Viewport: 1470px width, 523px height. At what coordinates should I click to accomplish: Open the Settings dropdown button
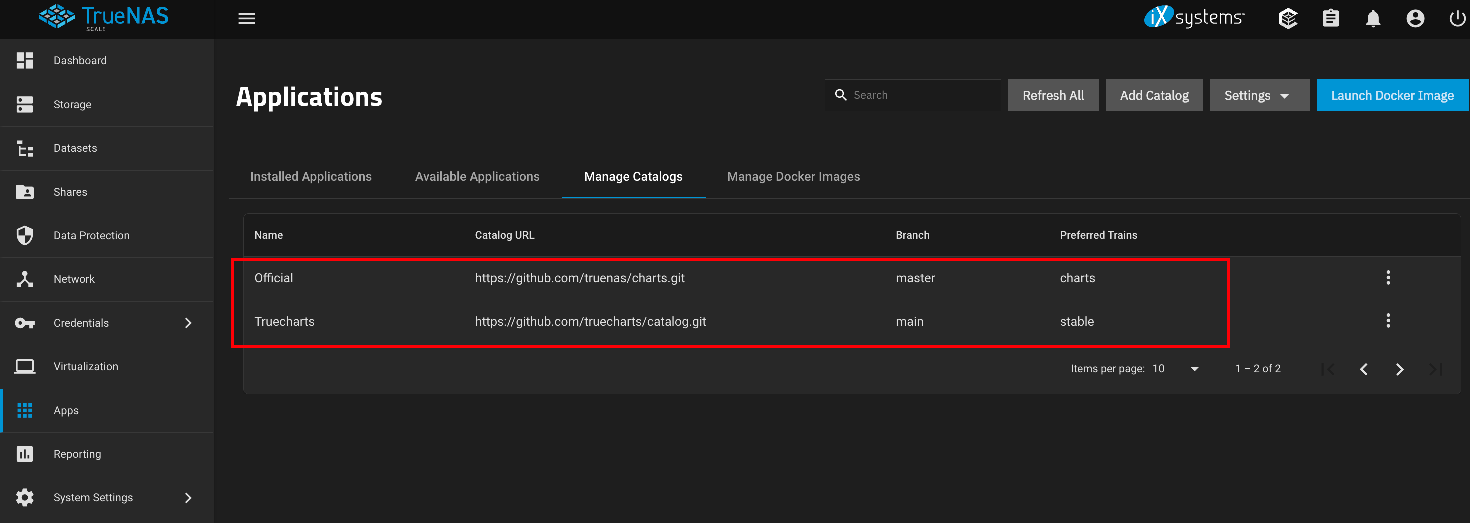coord(1259,95)
